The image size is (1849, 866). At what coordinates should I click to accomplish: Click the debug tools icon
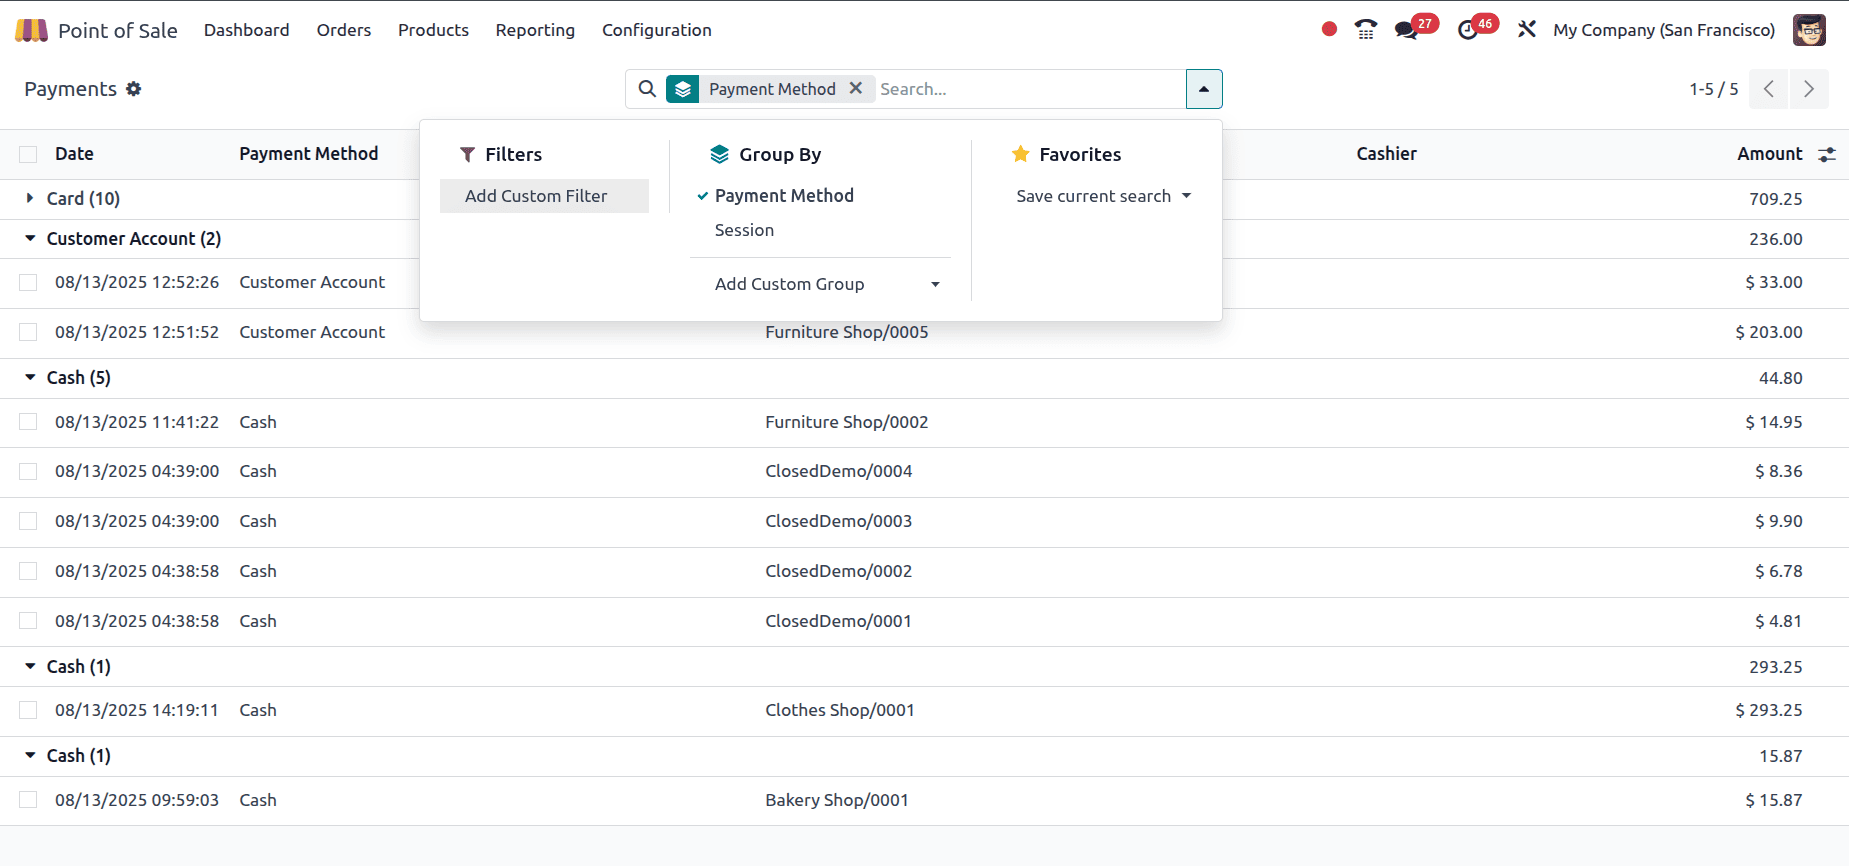(x=1526, y=30)
